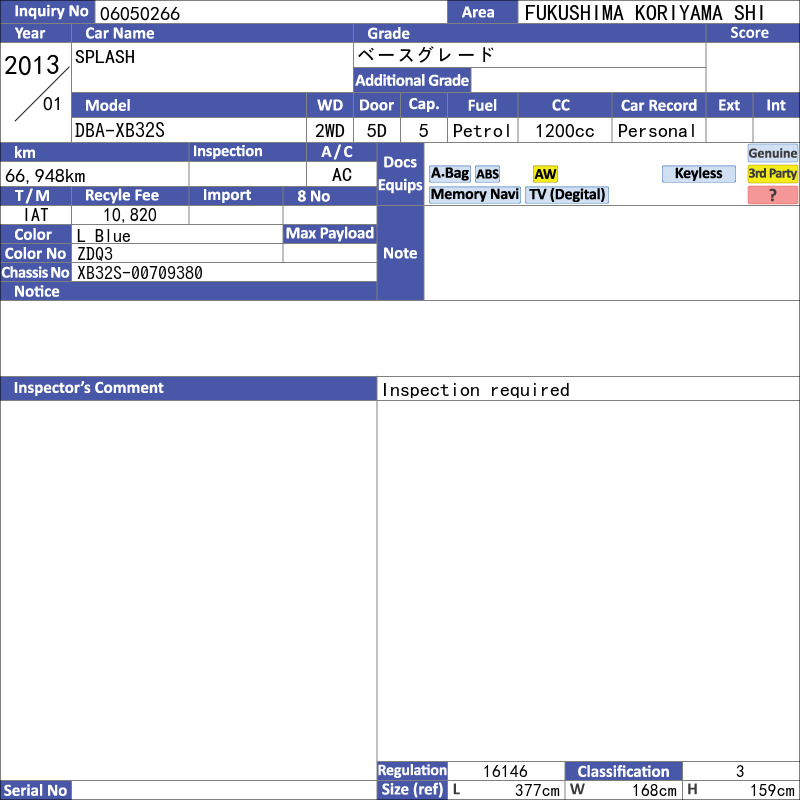Click the width value 168cm
This screenshot has height=800, width=800.
pos(655,790)
